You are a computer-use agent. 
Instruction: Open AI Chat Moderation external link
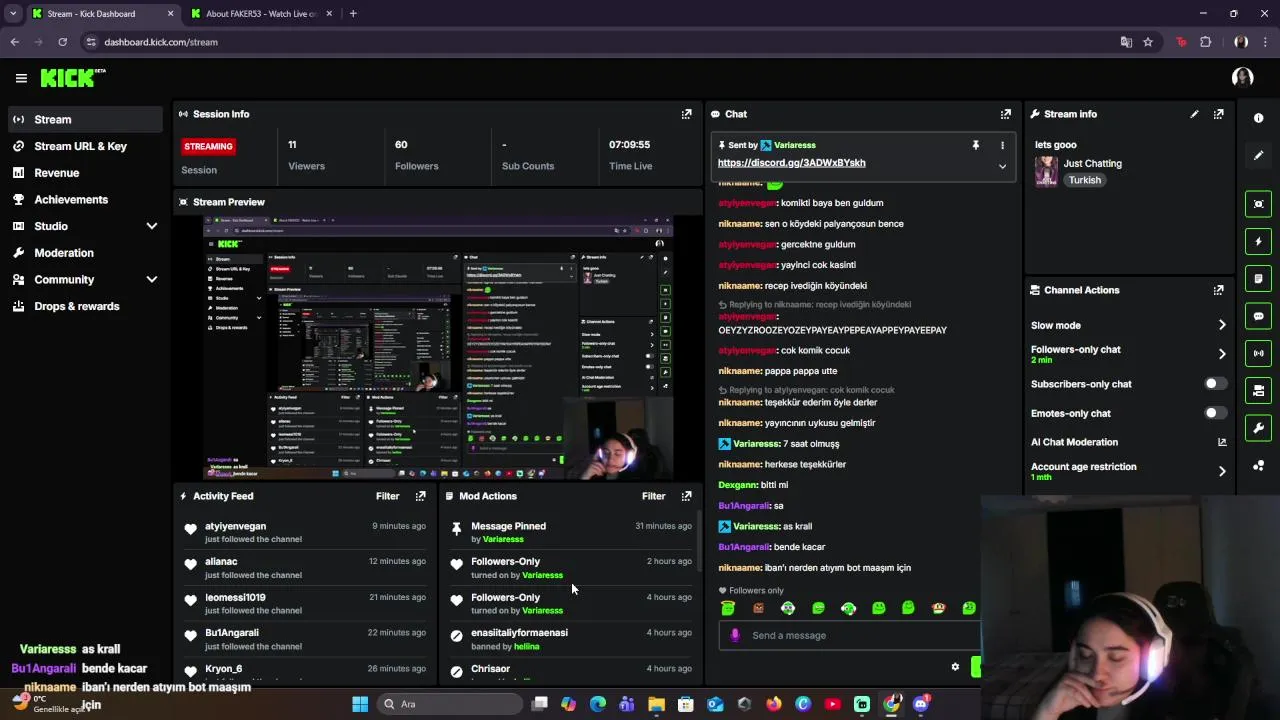tap(1222, 442)
